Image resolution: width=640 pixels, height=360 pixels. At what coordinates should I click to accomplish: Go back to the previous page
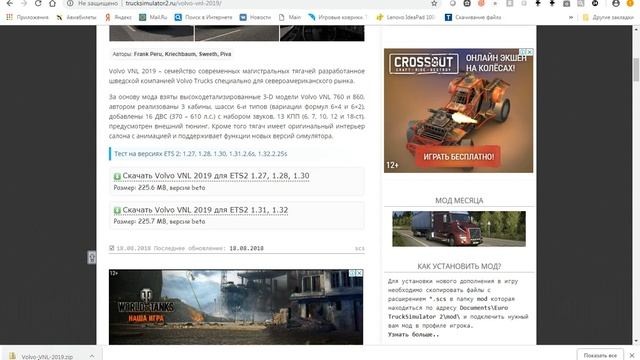pos(9,3)
